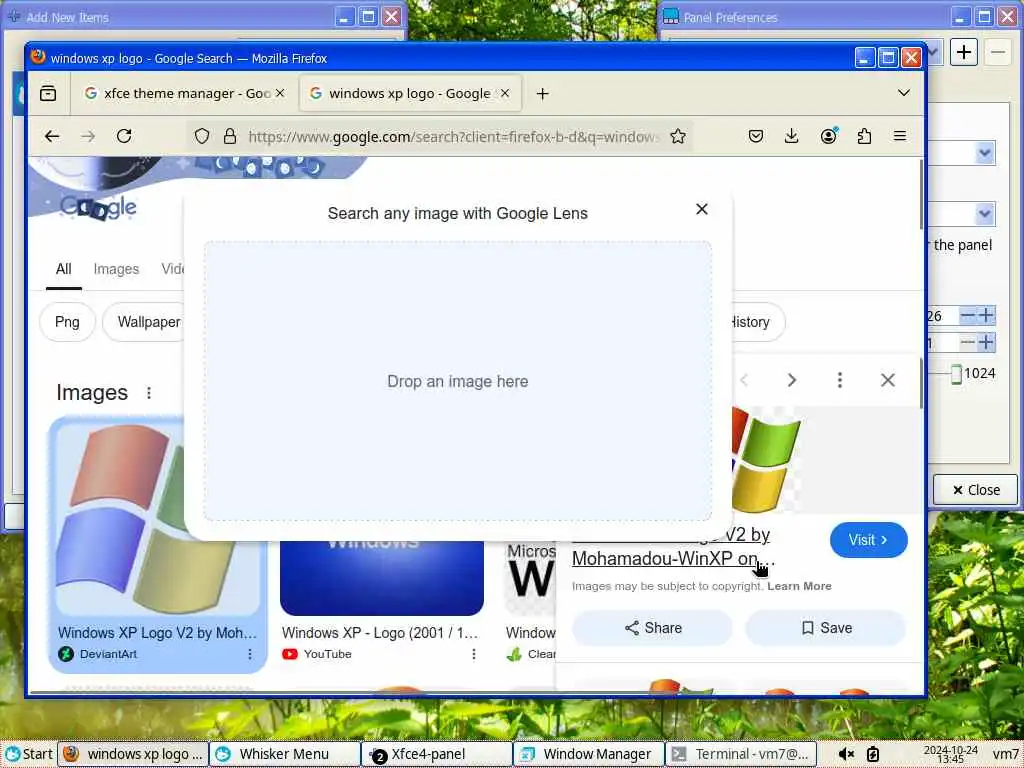This screenshot has height=768, width=1024.
Task: Open preview panel more options menu
Action: [840, 380]
